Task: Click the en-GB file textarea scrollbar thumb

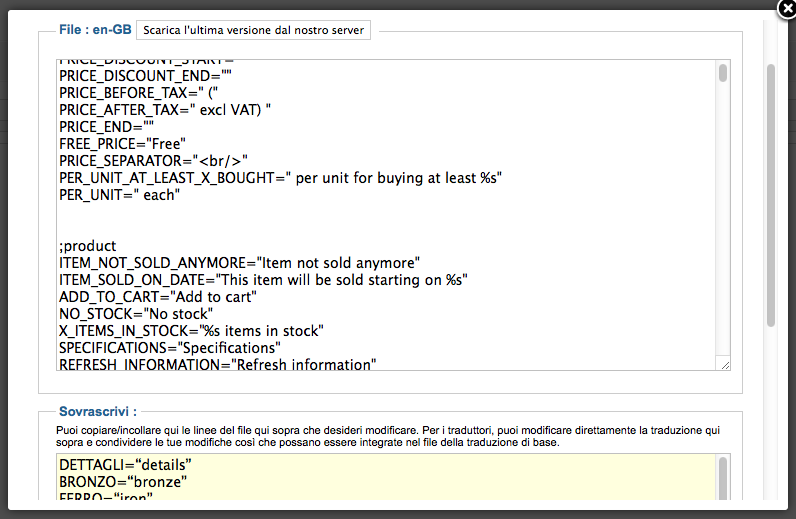Action: click(x=723, y=73)
